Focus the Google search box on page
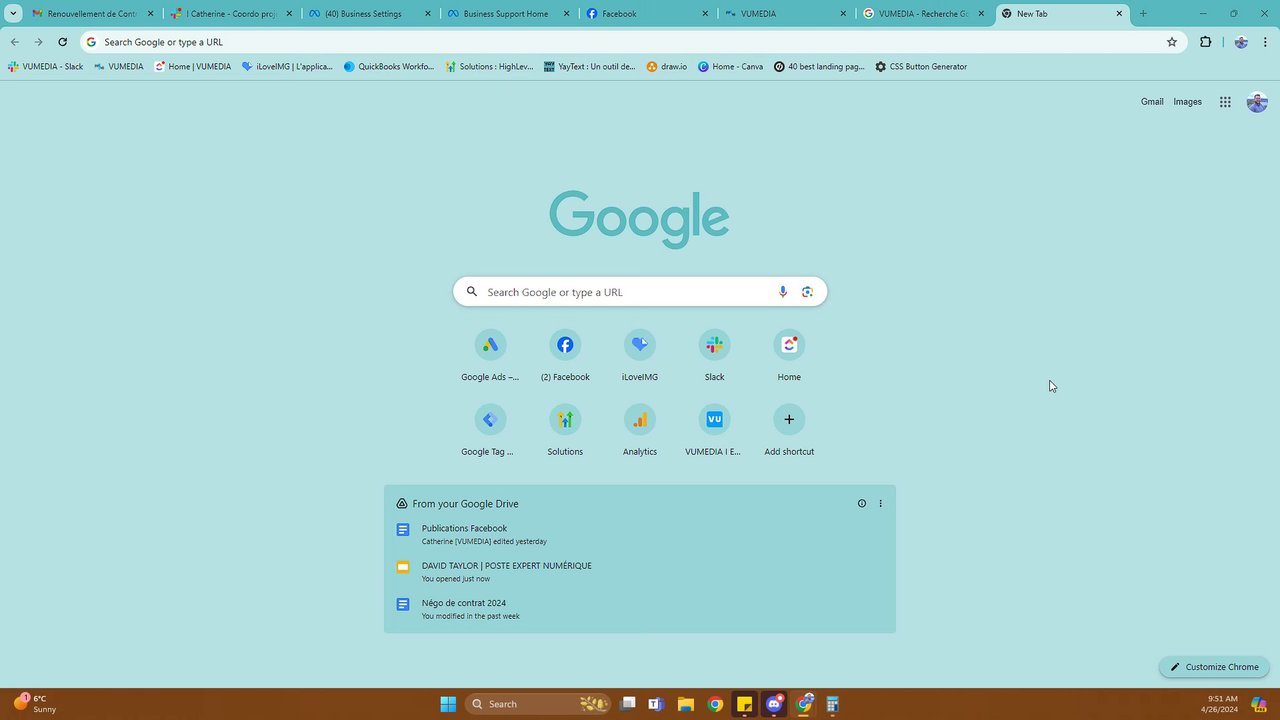Image resolution: width=1280 pixels, height=720 pixels. 640,292
